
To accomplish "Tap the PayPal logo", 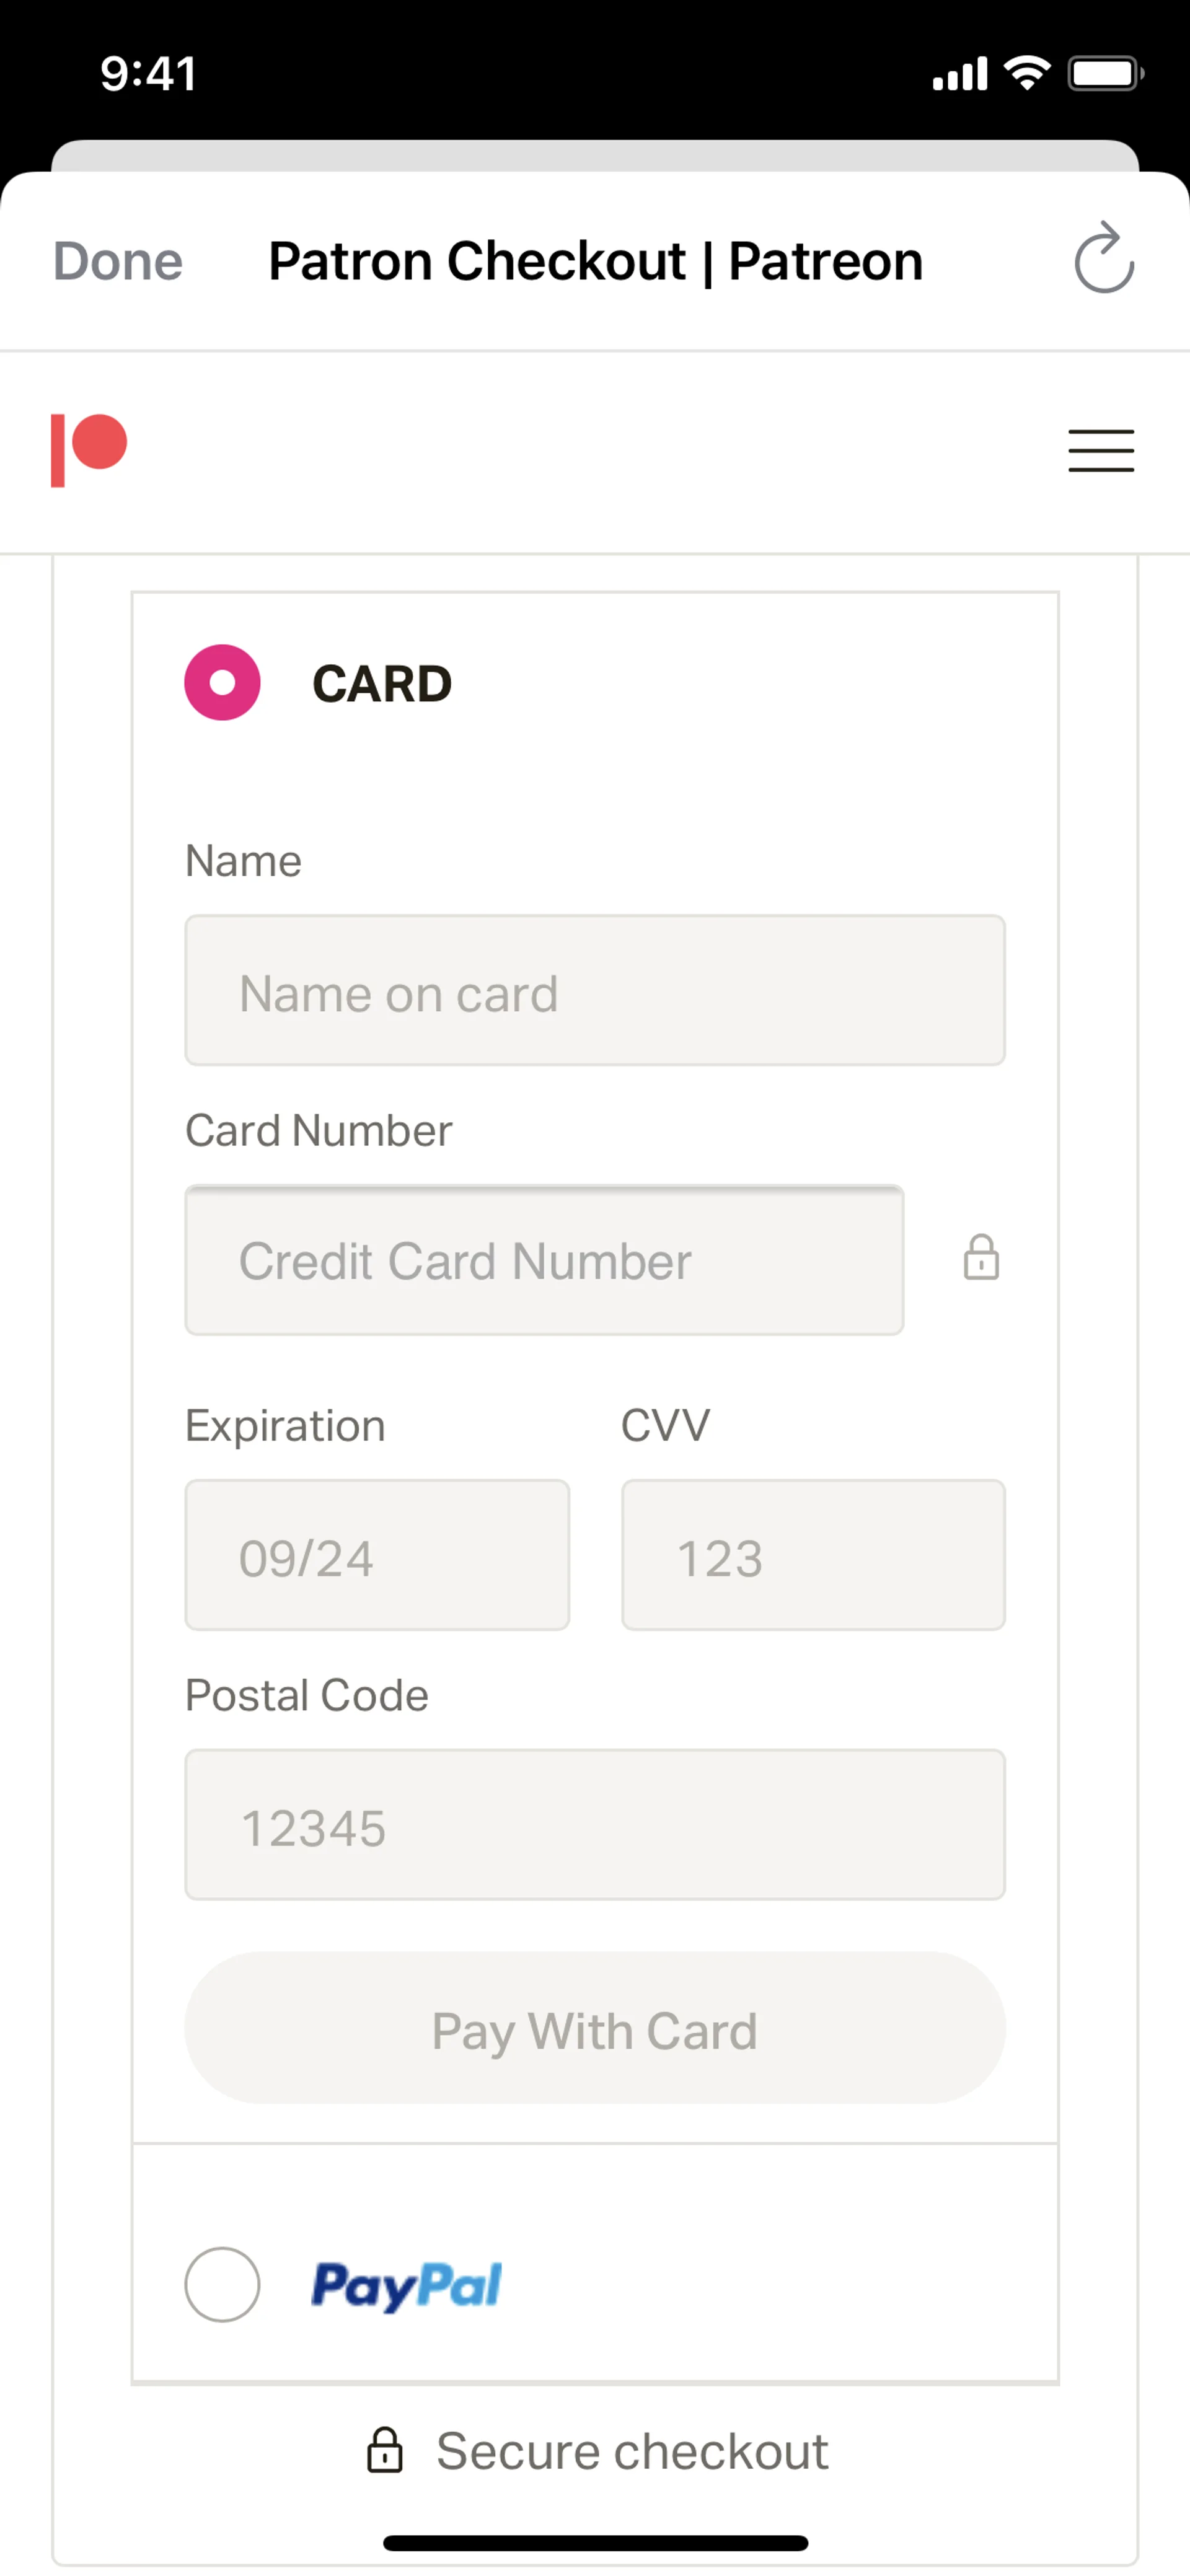I will (407, 2285).
